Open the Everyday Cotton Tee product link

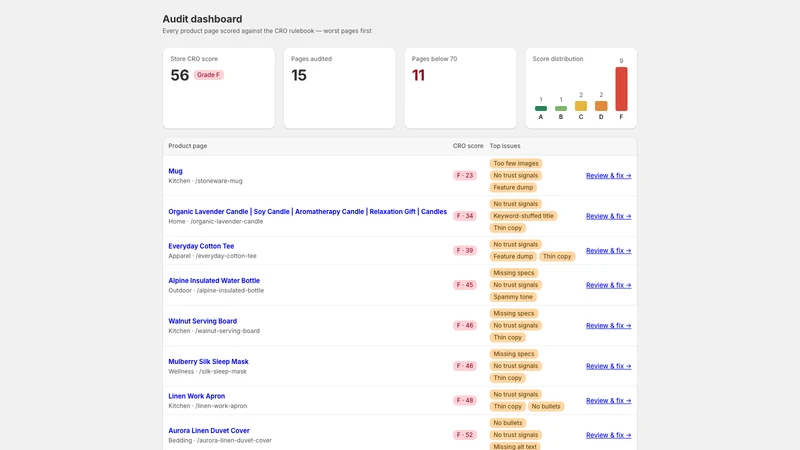[201, 246]
